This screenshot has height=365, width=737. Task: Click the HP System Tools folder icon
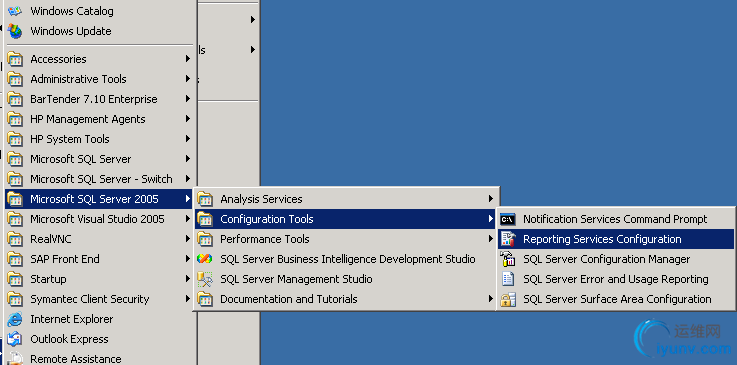[x=15, y=139]
